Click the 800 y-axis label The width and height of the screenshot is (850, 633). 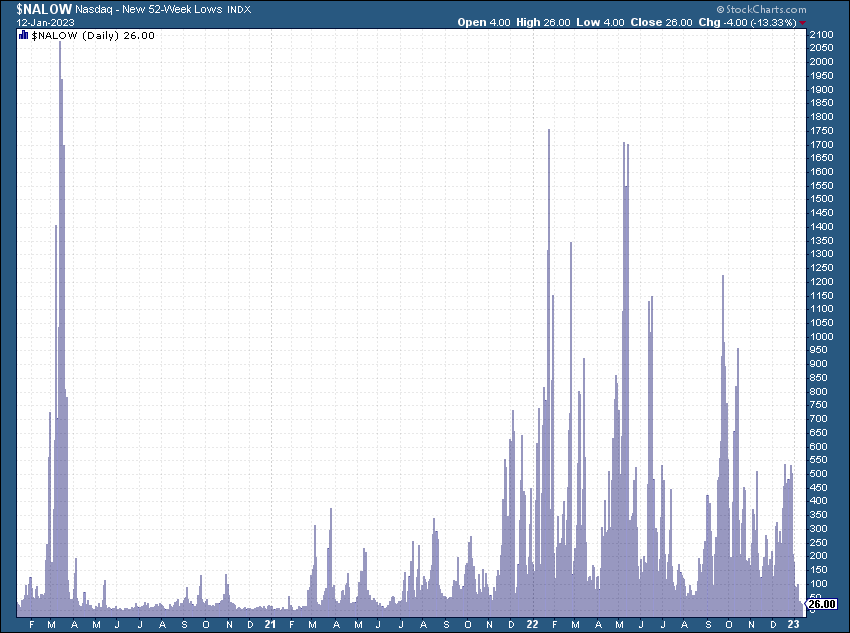coord(819,391)
